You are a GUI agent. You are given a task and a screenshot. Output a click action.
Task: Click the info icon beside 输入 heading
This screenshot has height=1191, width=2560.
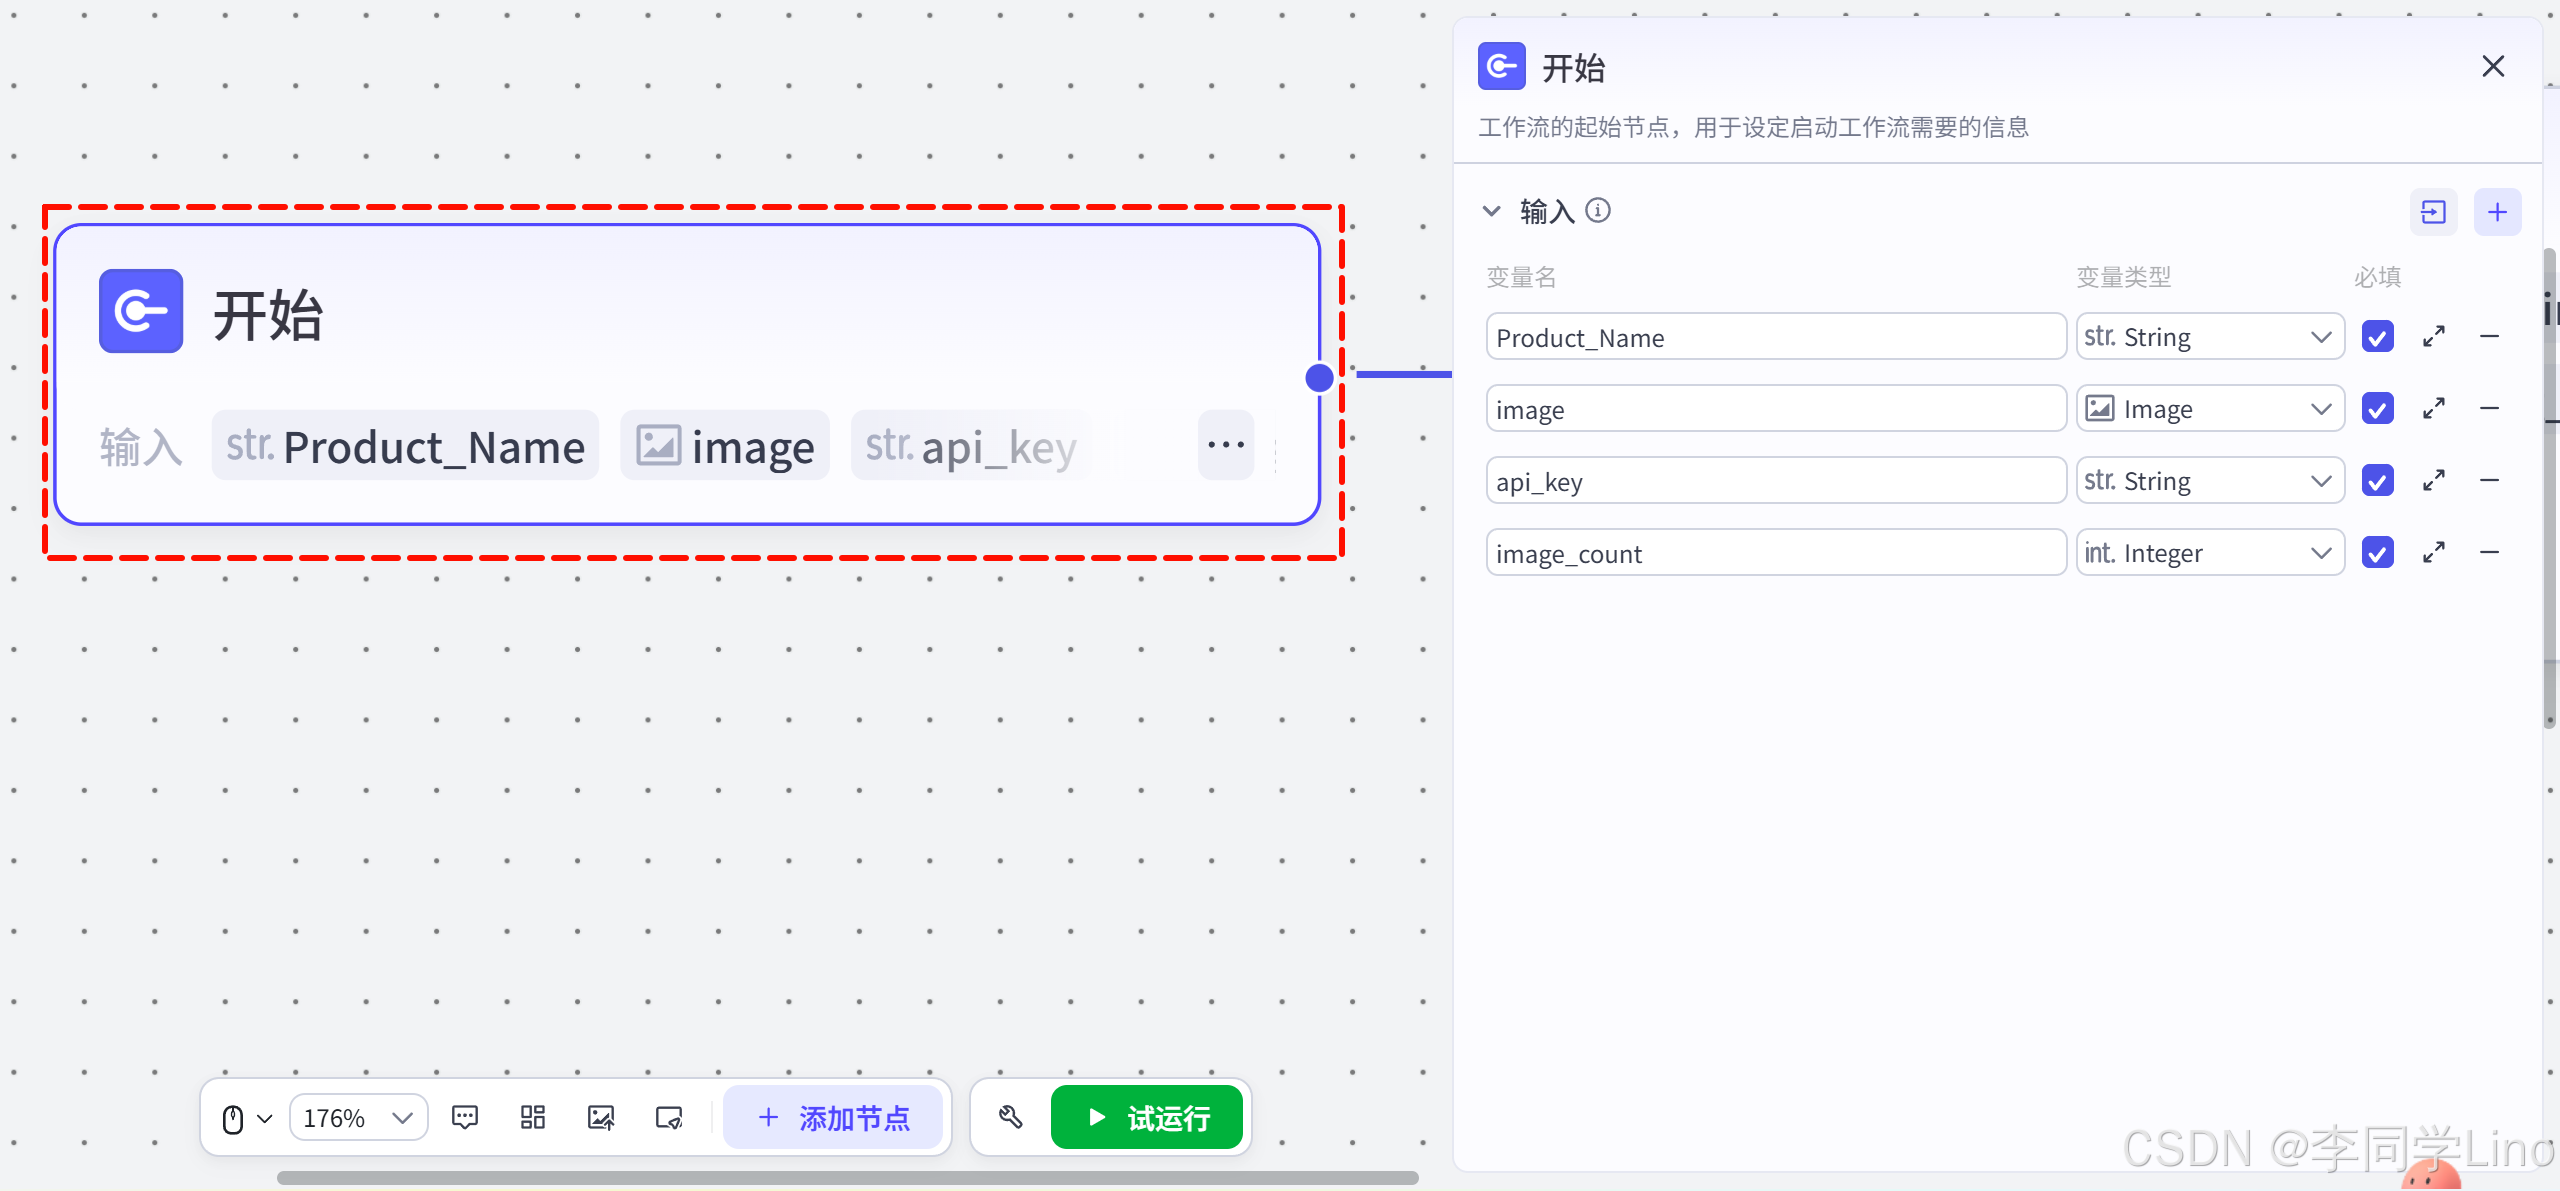(x=1598, y=210)
